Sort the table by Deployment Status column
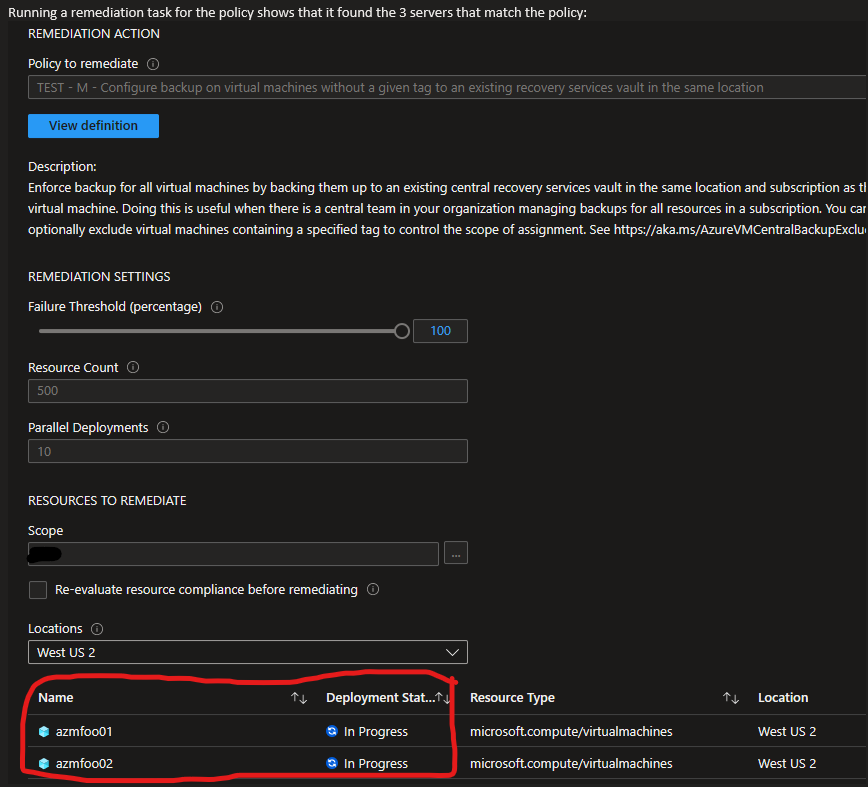The image size is (868, 787). (x=443, y=698)
